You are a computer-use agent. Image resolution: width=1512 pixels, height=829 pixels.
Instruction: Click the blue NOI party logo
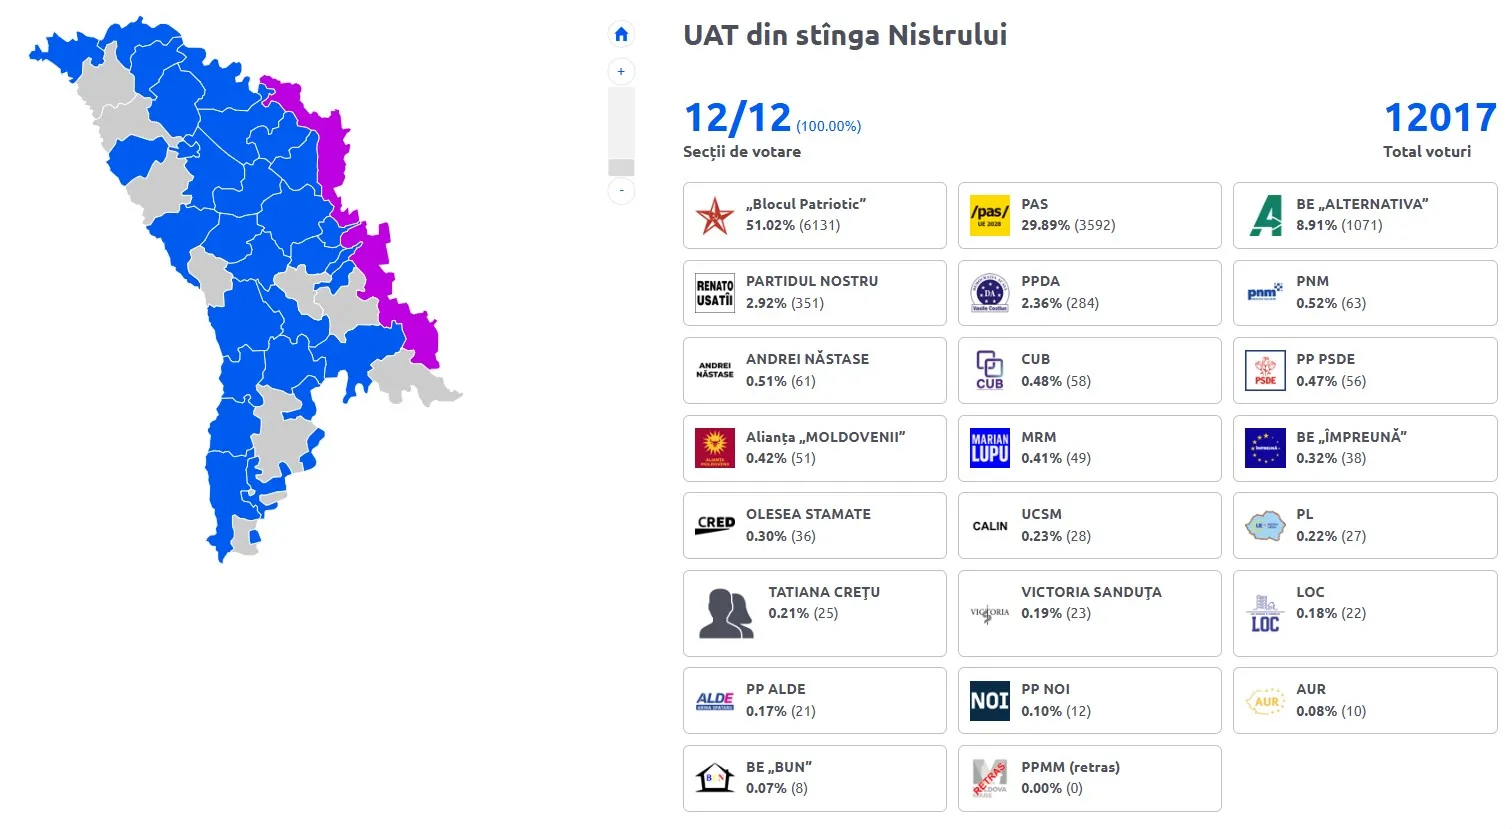pyautogui.click(x=990, y=701)
